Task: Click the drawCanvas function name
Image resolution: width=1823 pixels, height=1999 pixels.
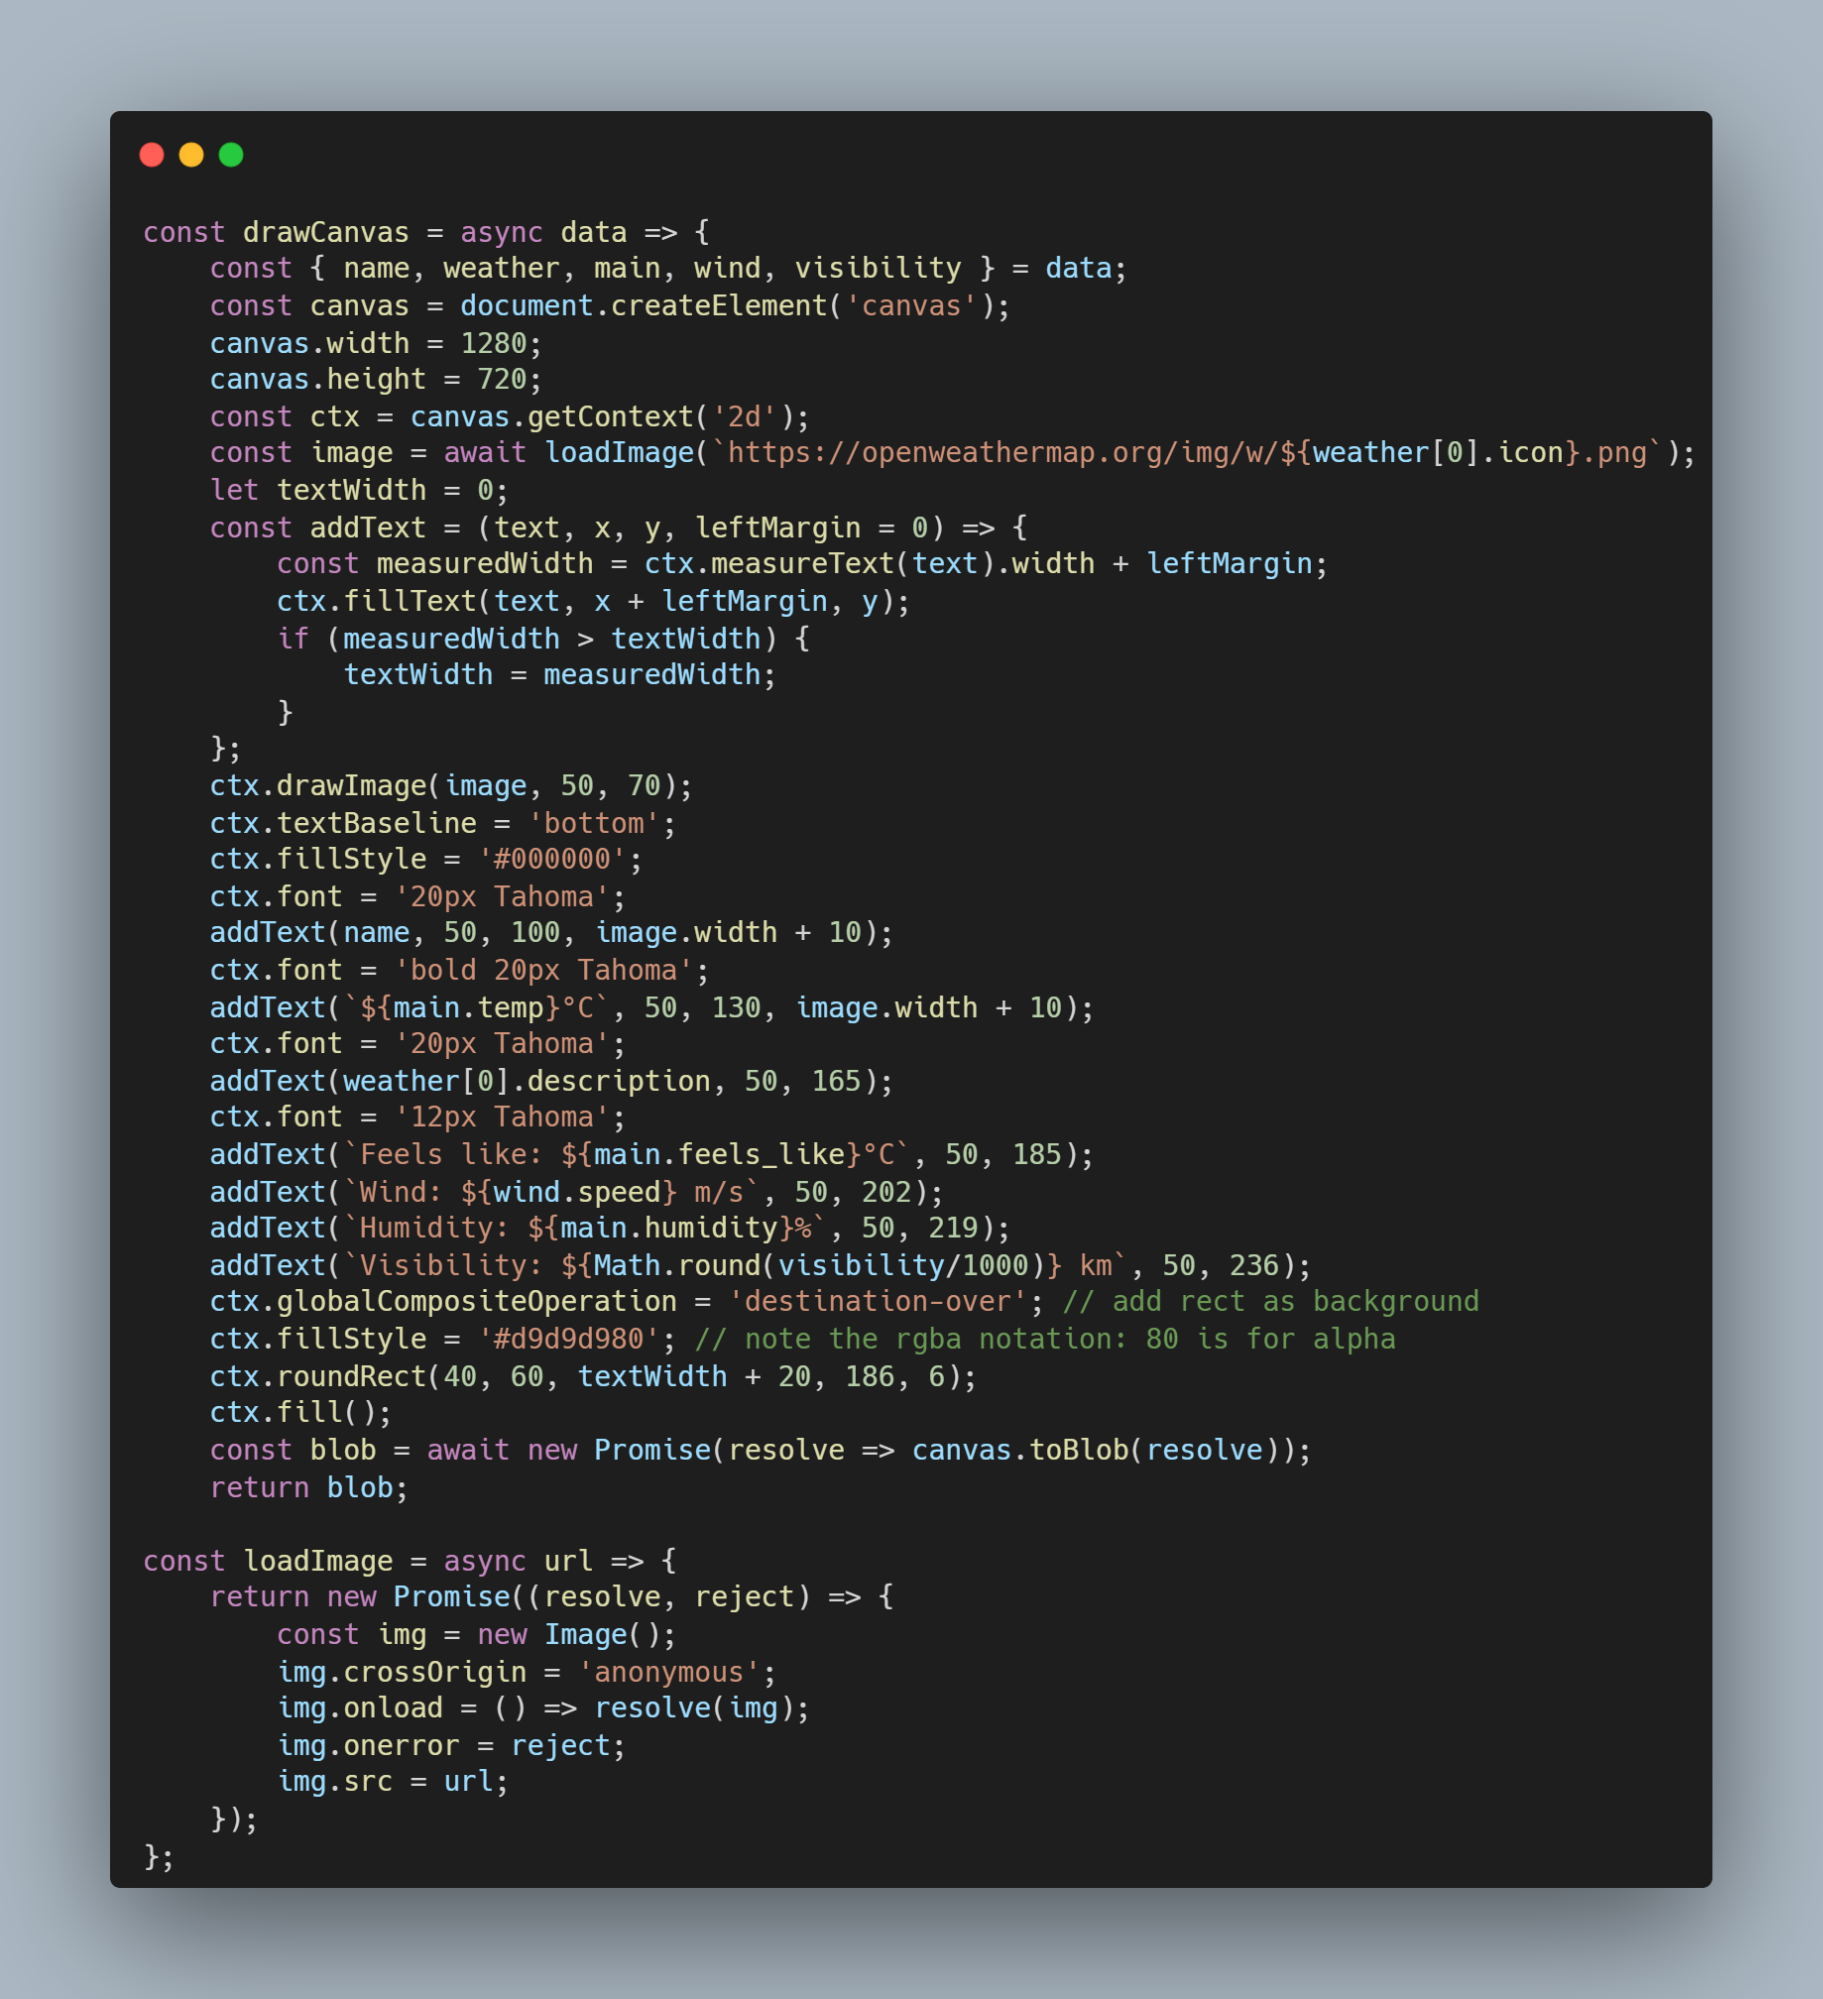Action: [326, 232]
